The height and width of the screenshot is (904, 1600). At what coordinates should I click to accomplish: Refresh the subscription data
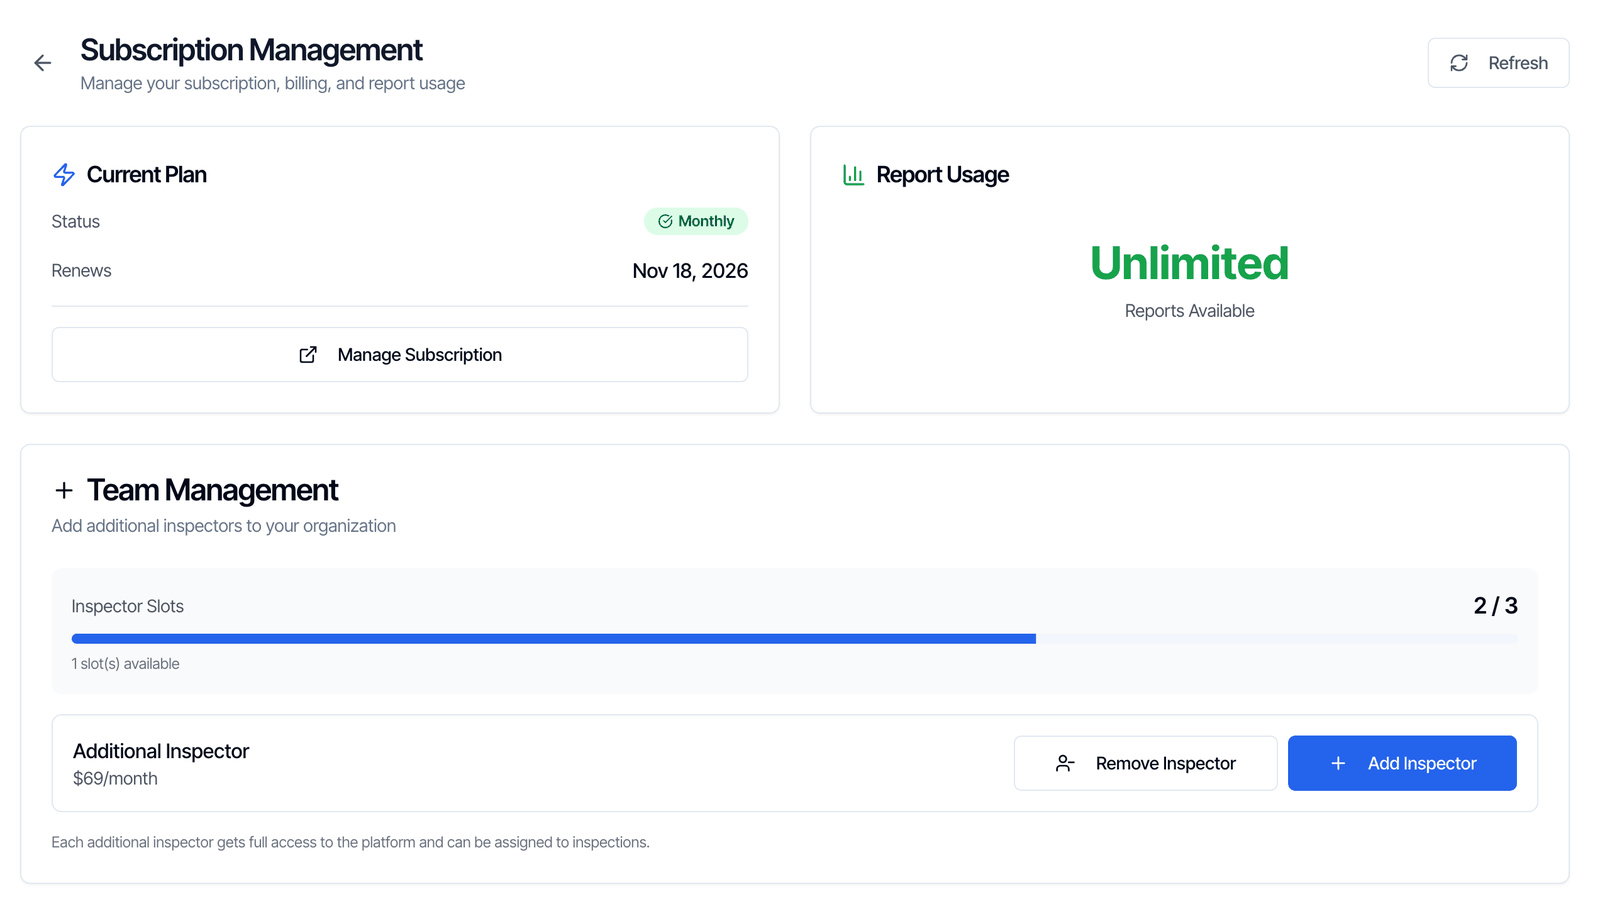coord(1498,63)
